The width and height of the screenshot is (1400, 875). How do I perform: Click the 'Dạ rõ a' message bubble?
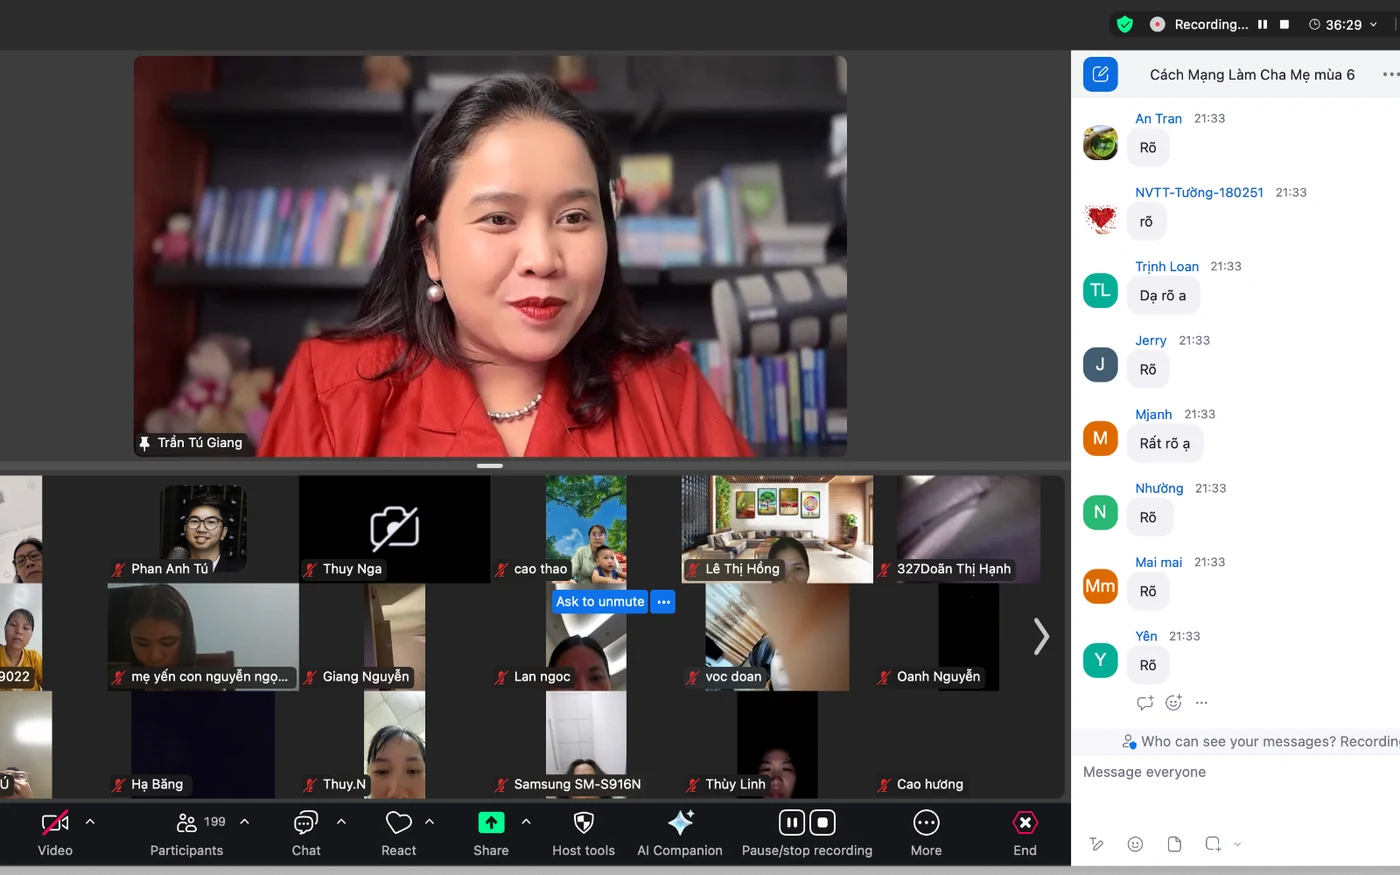1163,295
